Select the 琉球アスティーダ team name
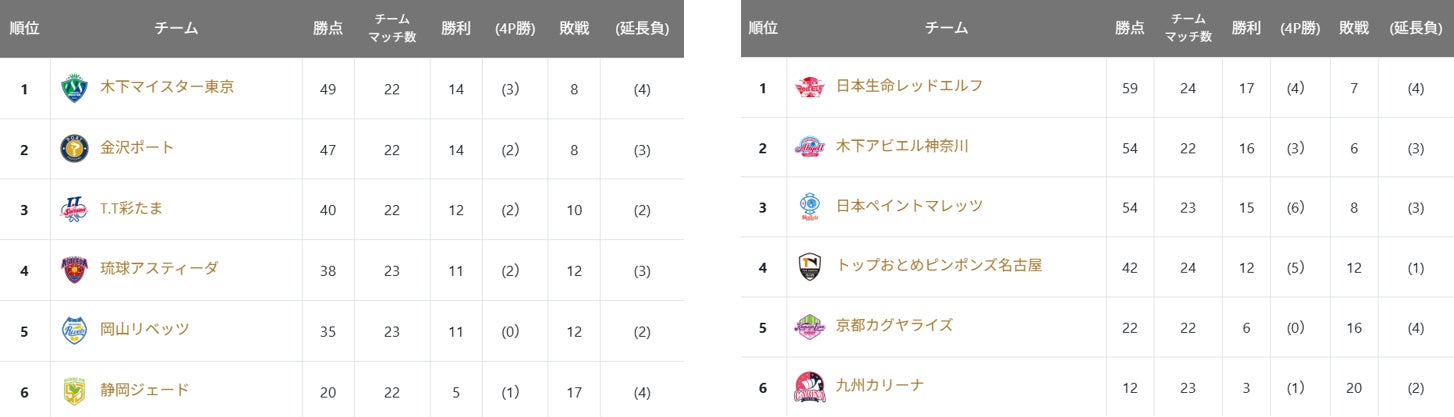Screen dimensions: 1454x417 point(159,268)
